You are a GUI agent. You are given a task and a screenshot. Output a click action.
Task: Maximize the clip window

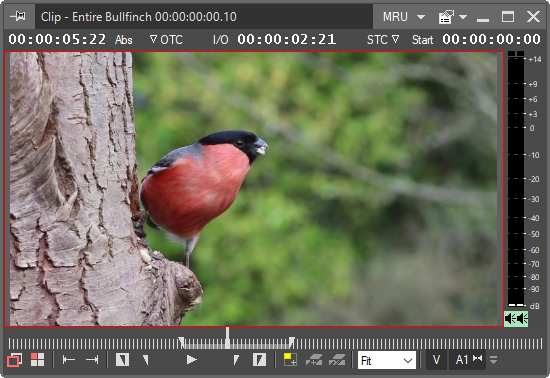pyautogui.click(x=508, y=16)
